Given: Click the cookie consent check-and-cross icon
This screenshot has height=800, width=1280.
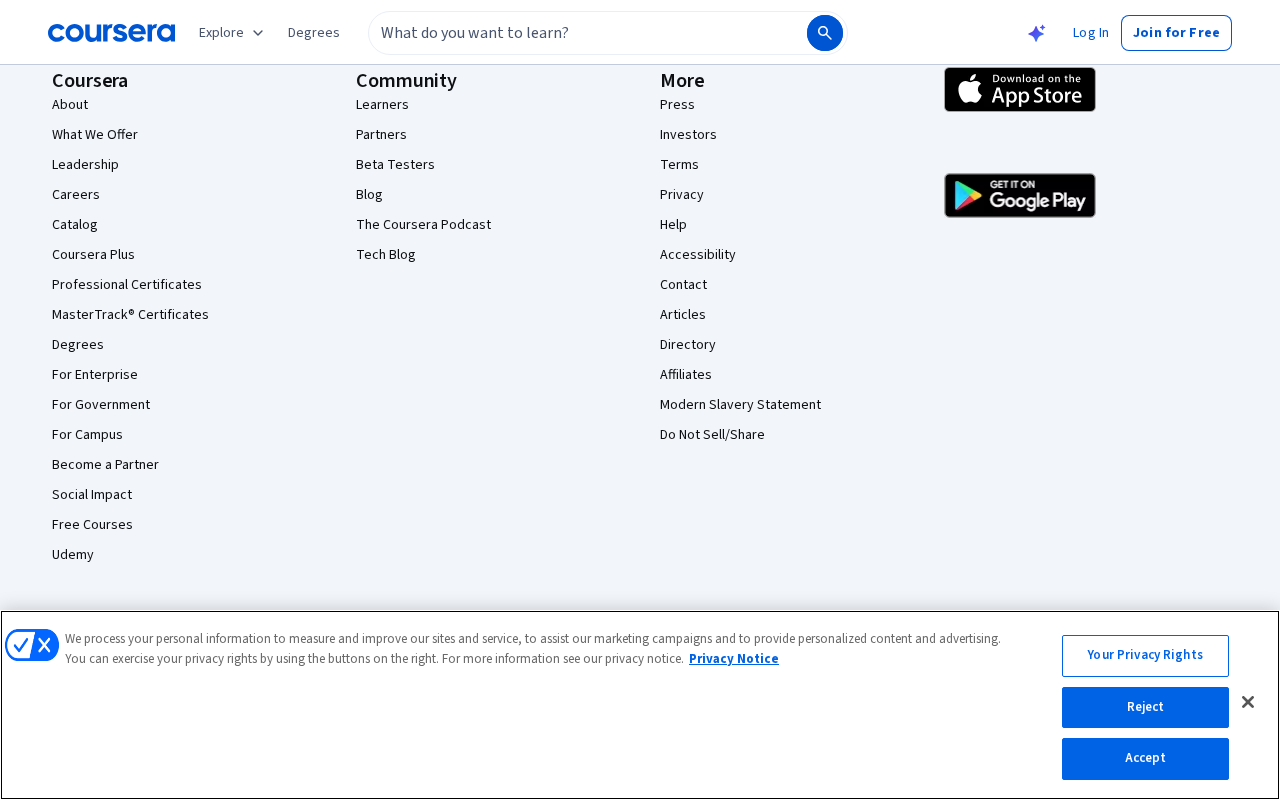Looking at the screenshot, I should tap(32, 645).
